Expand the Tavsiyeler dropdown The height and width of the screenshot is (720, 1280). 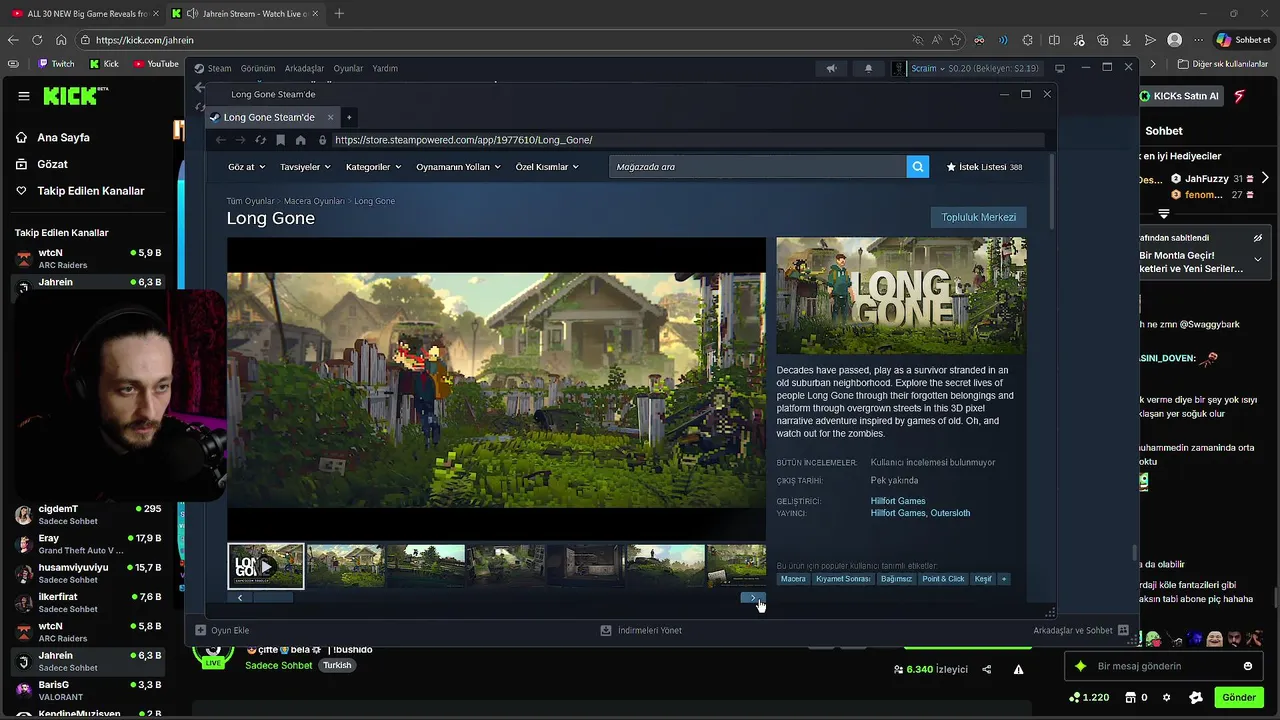click(305, 167)
